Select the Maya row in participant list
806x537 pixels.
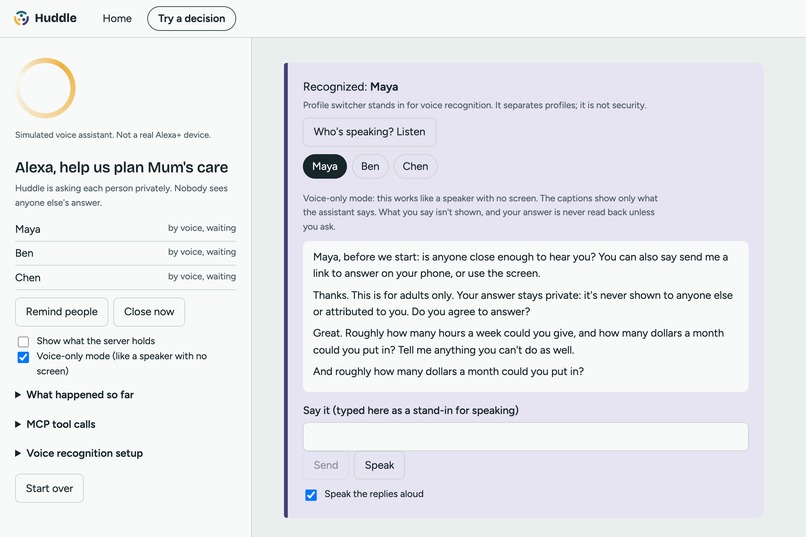pos(125,229)
